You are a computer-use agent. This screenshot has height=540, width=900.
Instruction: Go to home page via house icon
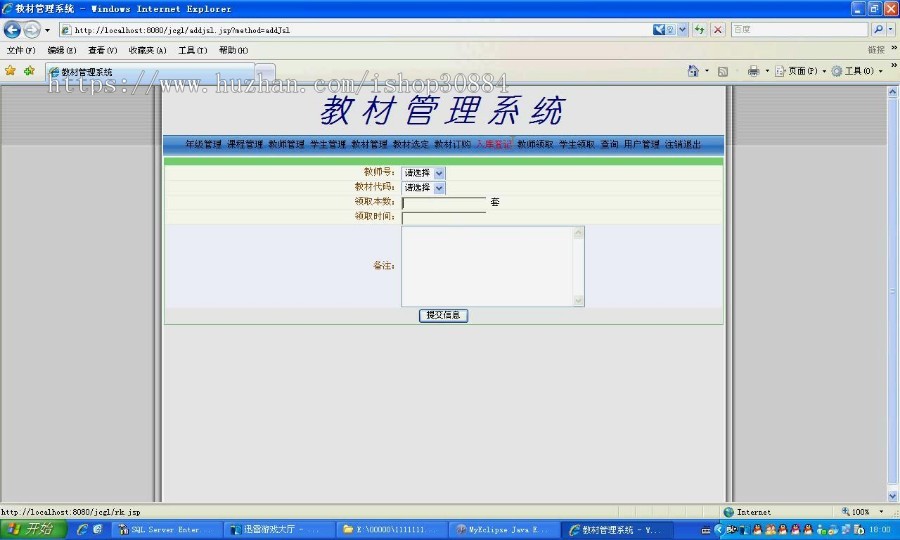(693, 71)
